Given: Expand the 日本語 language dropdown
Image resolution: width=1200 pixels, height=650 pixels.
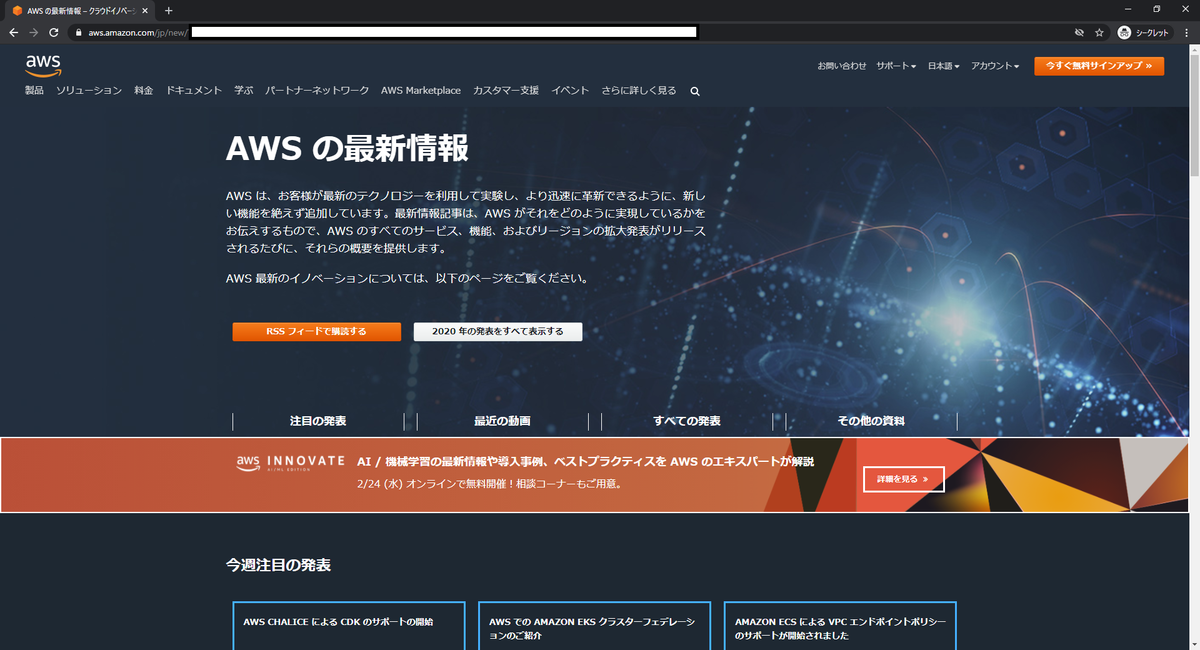Looking at the screenshot, I should [x=943, y=66].
